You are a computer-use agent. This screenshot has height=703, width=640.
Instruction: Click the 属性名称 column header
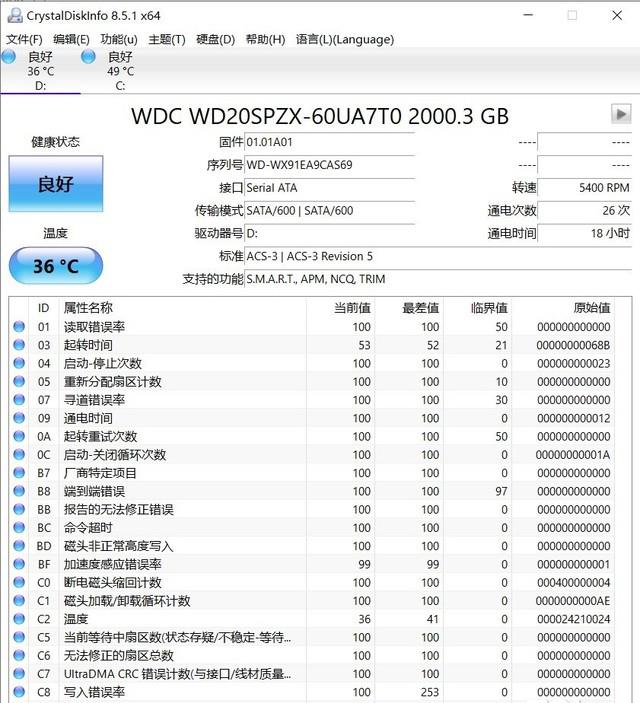click(88, 308)
